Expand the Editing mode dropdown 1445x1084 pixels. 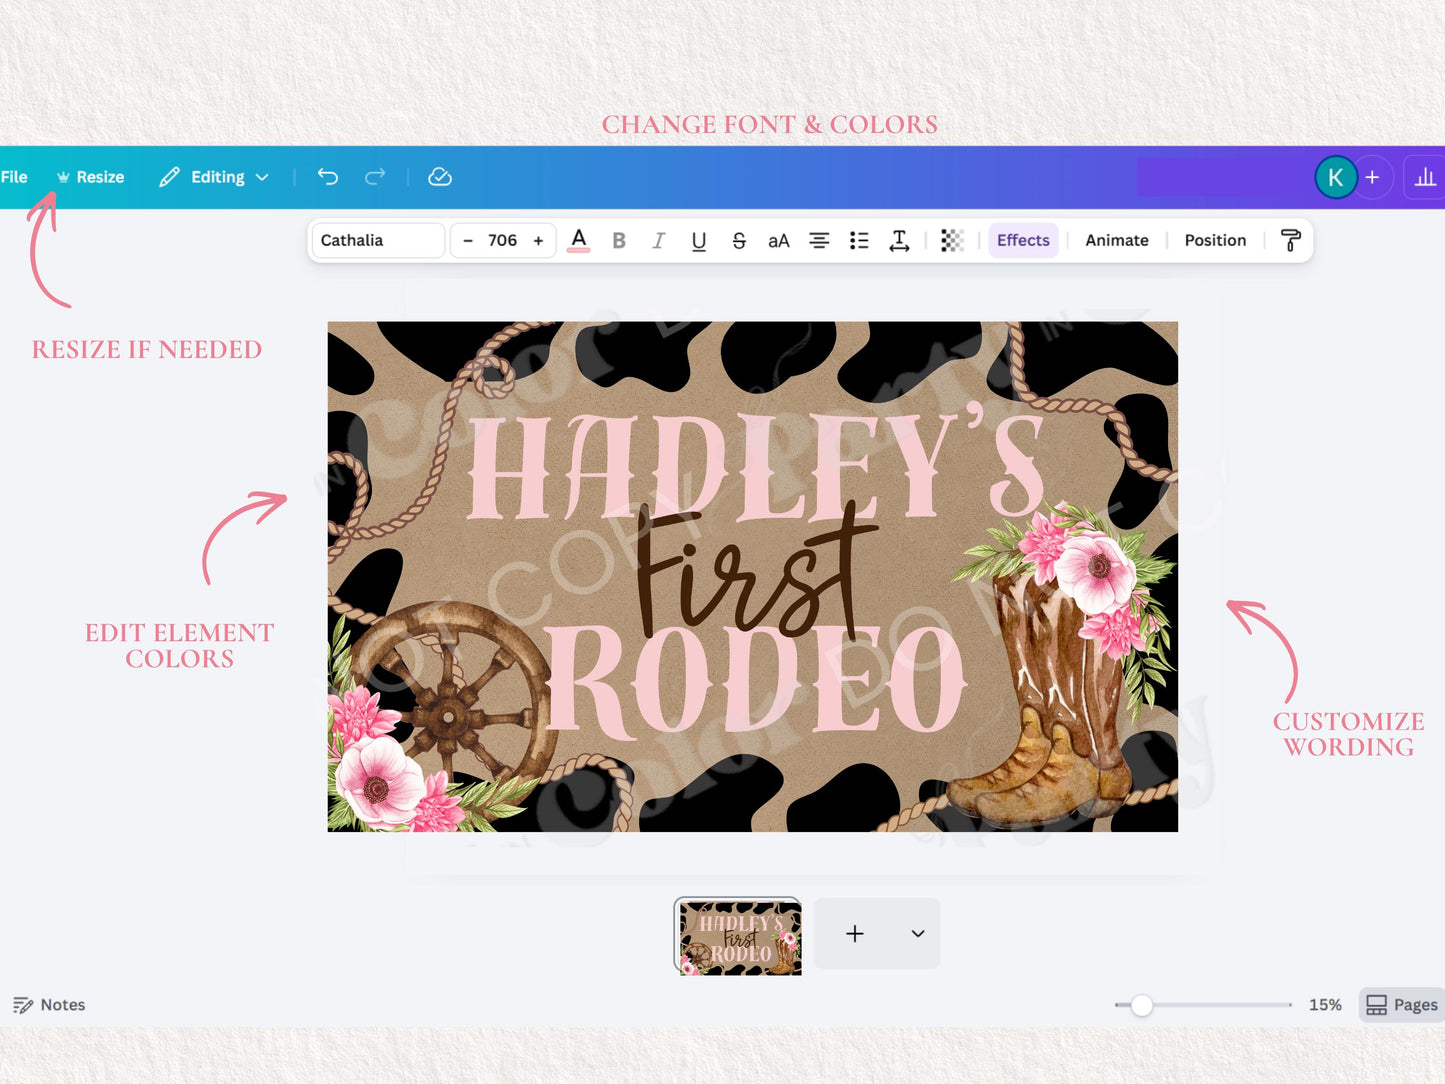(x=214, y=177)
